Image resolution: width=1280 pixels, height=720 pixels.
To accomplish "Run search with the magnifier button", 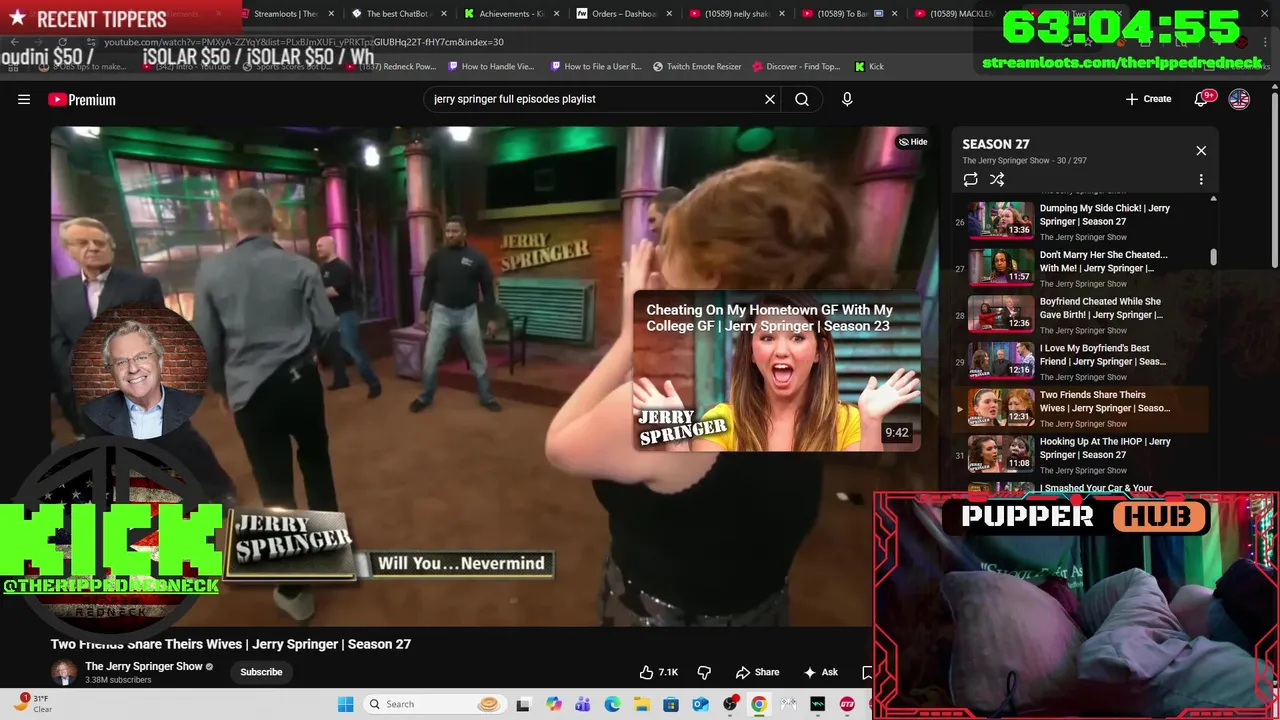I will point(802,99).
